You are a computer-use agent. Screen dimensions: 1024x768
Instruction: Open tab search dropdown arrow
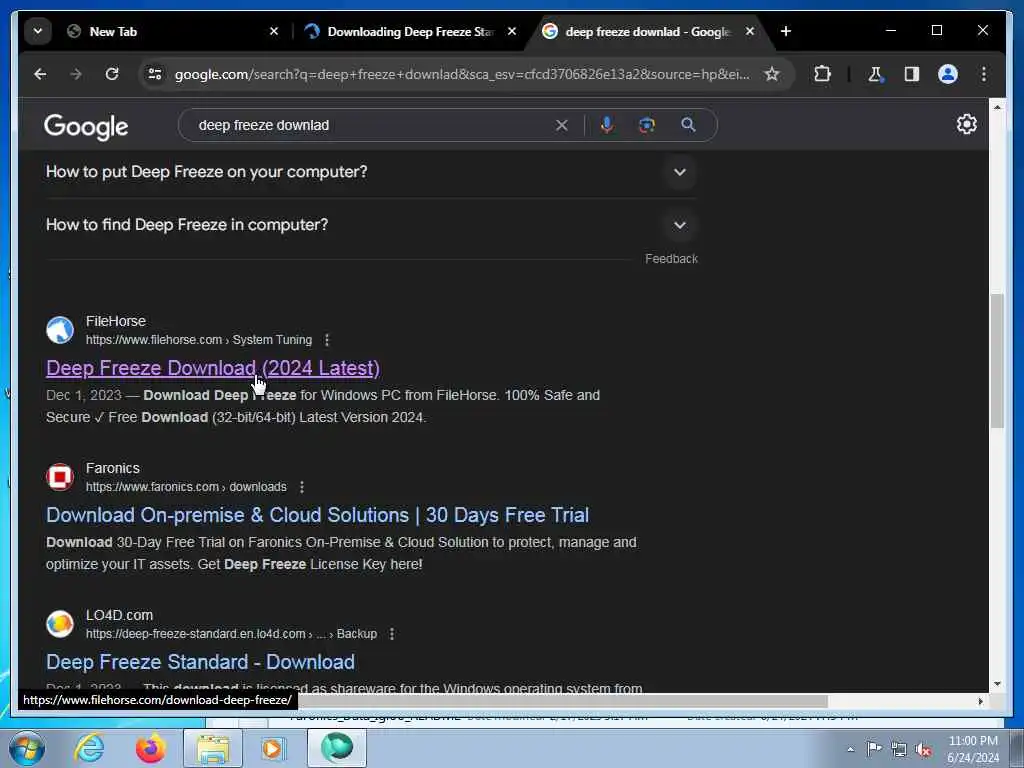tap(38, 31)
